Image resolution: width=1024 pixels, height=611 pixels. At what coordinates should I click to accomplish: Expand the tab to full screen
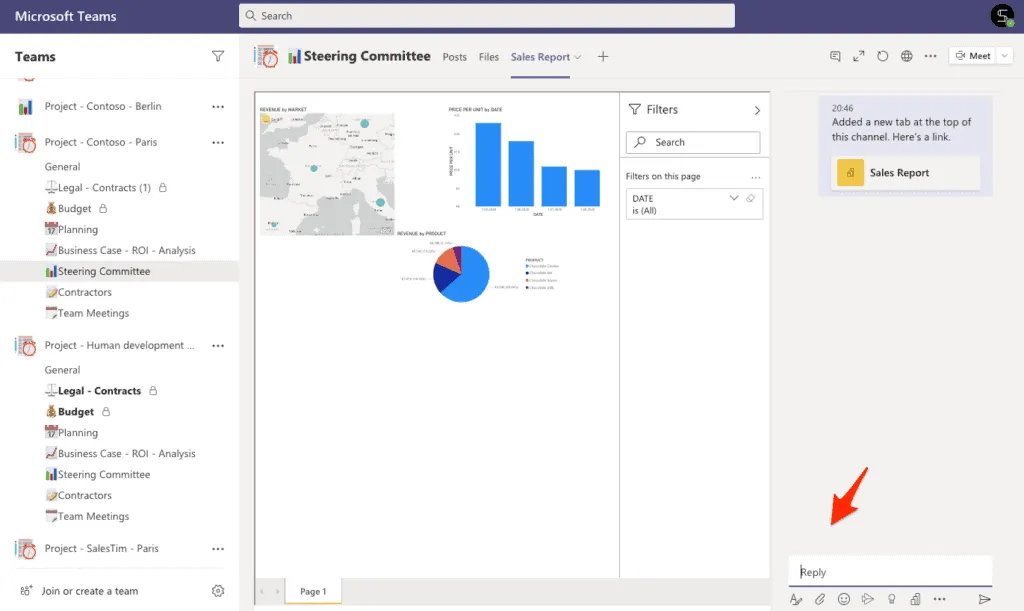[858, 55]
